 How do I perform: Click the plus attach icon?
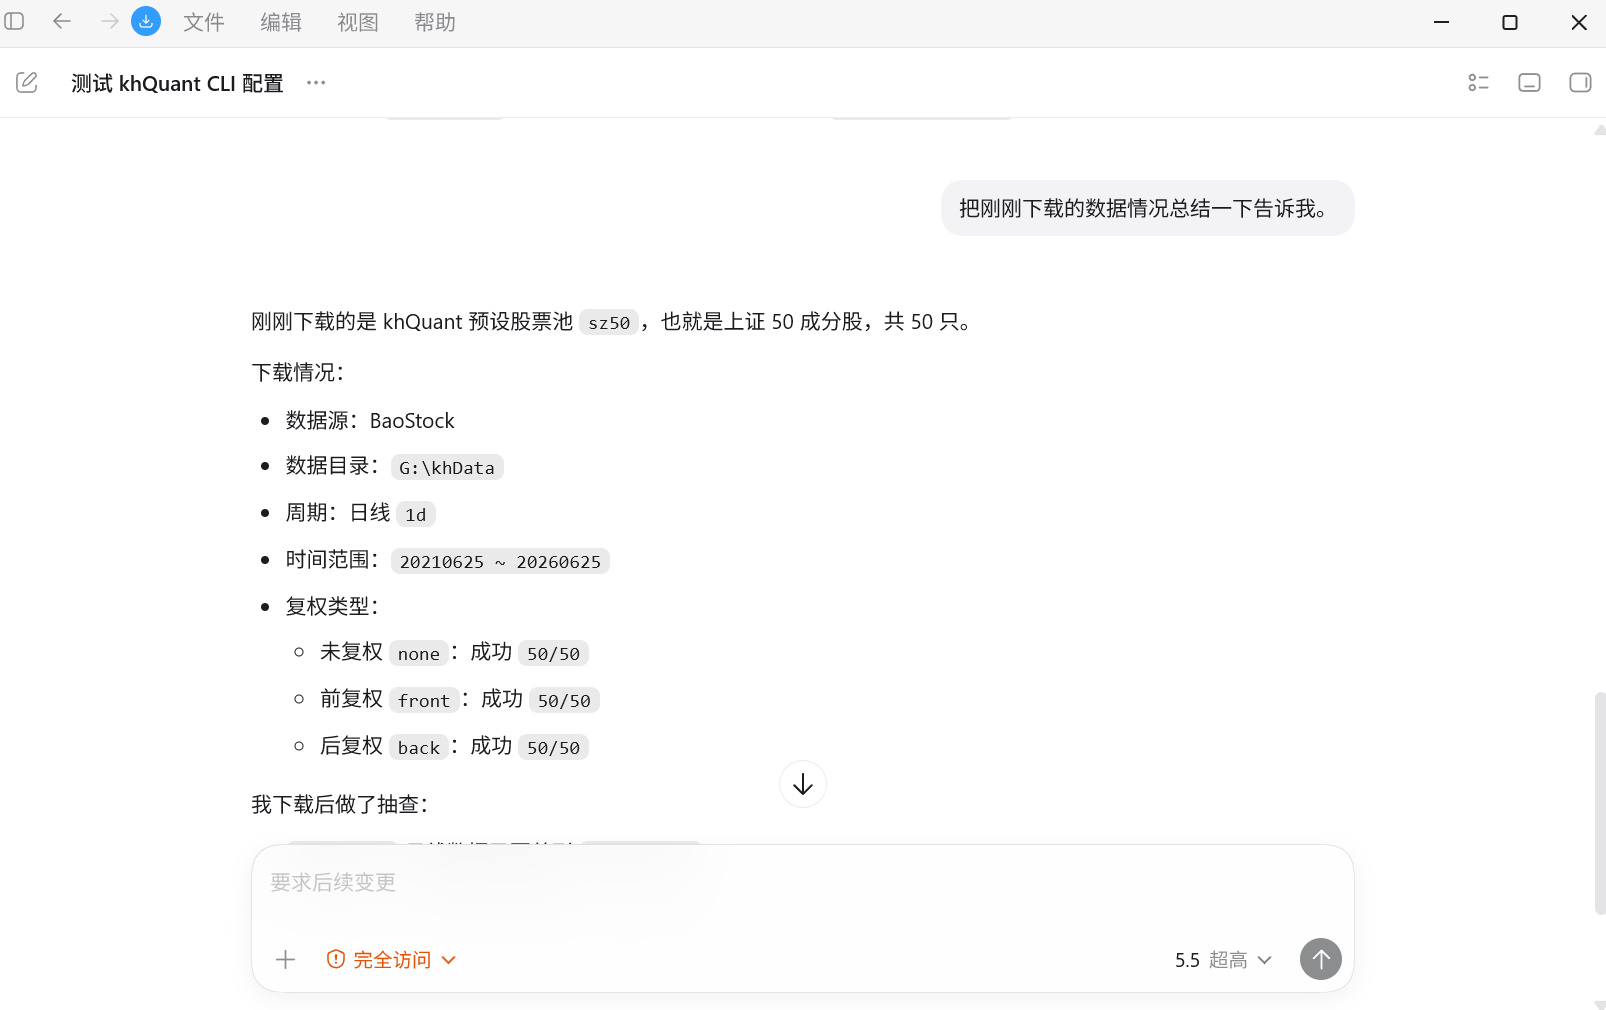[x=285, y=960]
